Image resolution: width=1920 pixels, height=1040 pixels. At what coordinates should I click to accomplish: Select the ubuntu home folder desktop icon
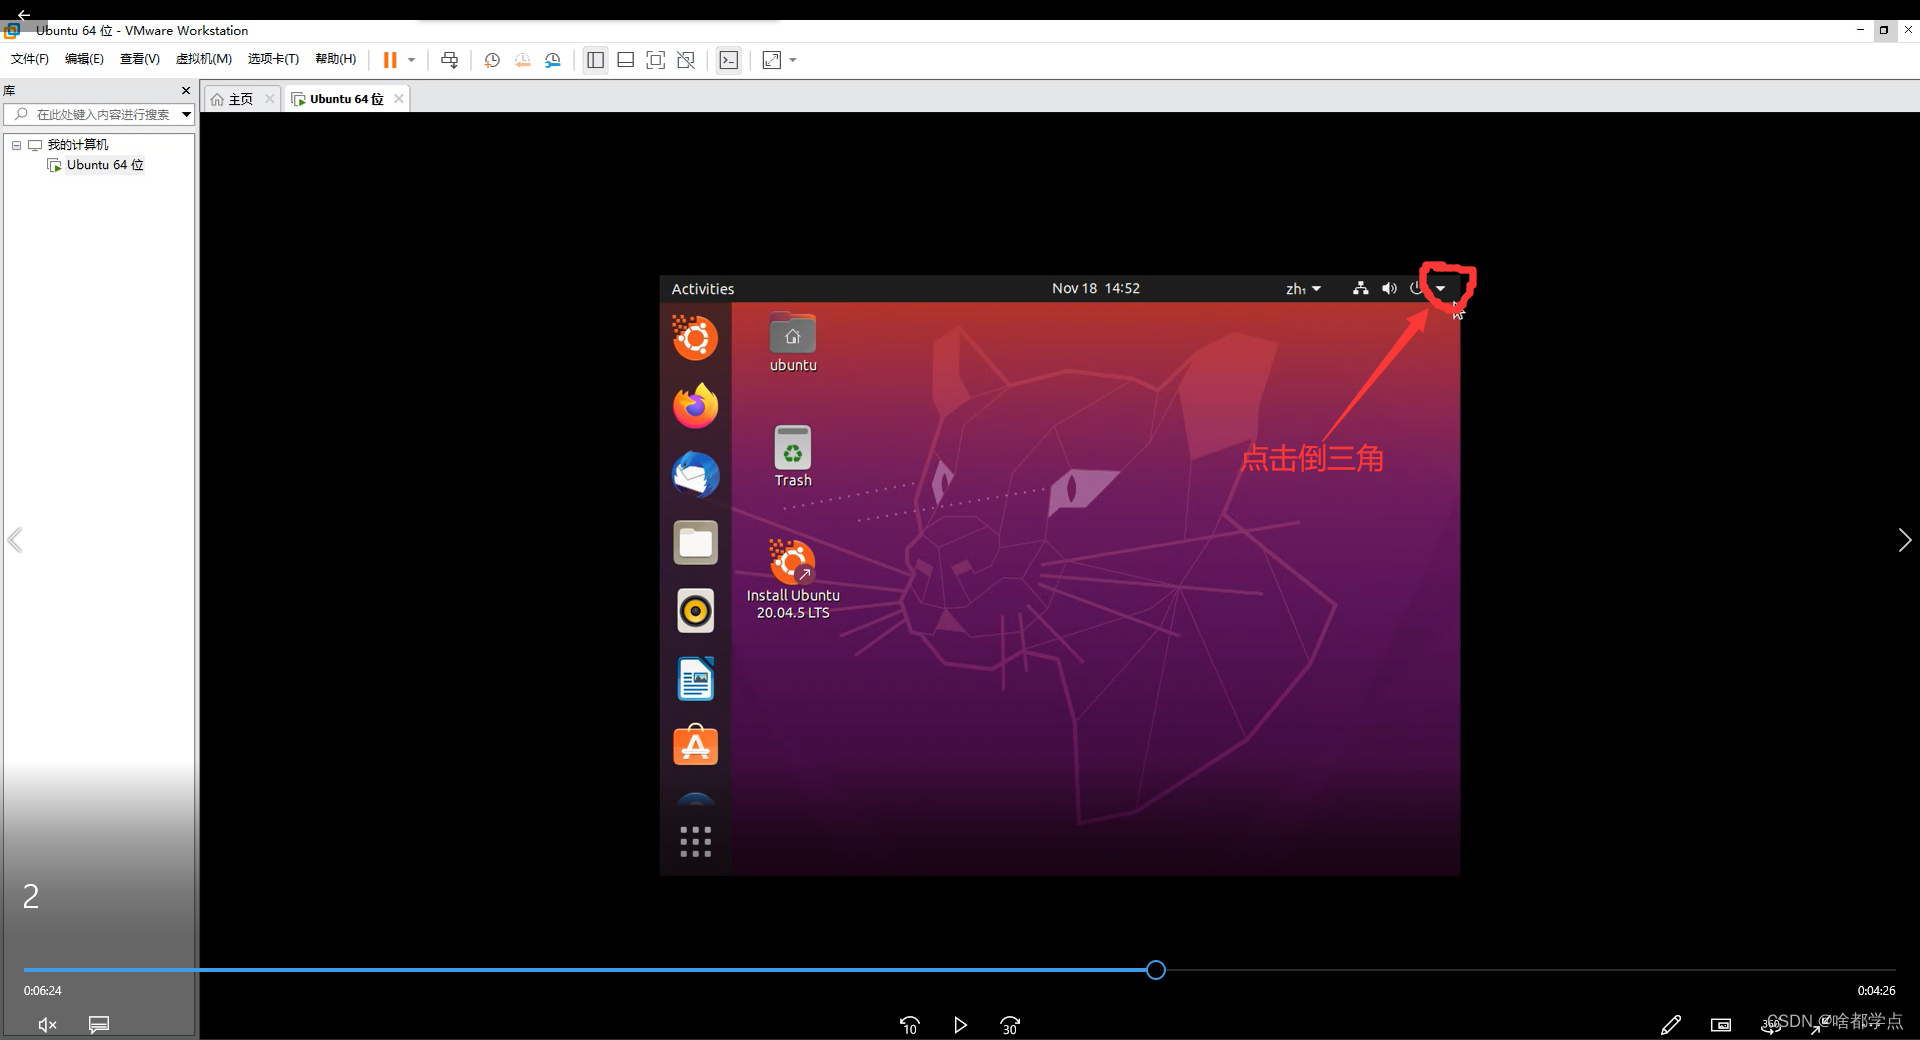(x=793, y=343)
